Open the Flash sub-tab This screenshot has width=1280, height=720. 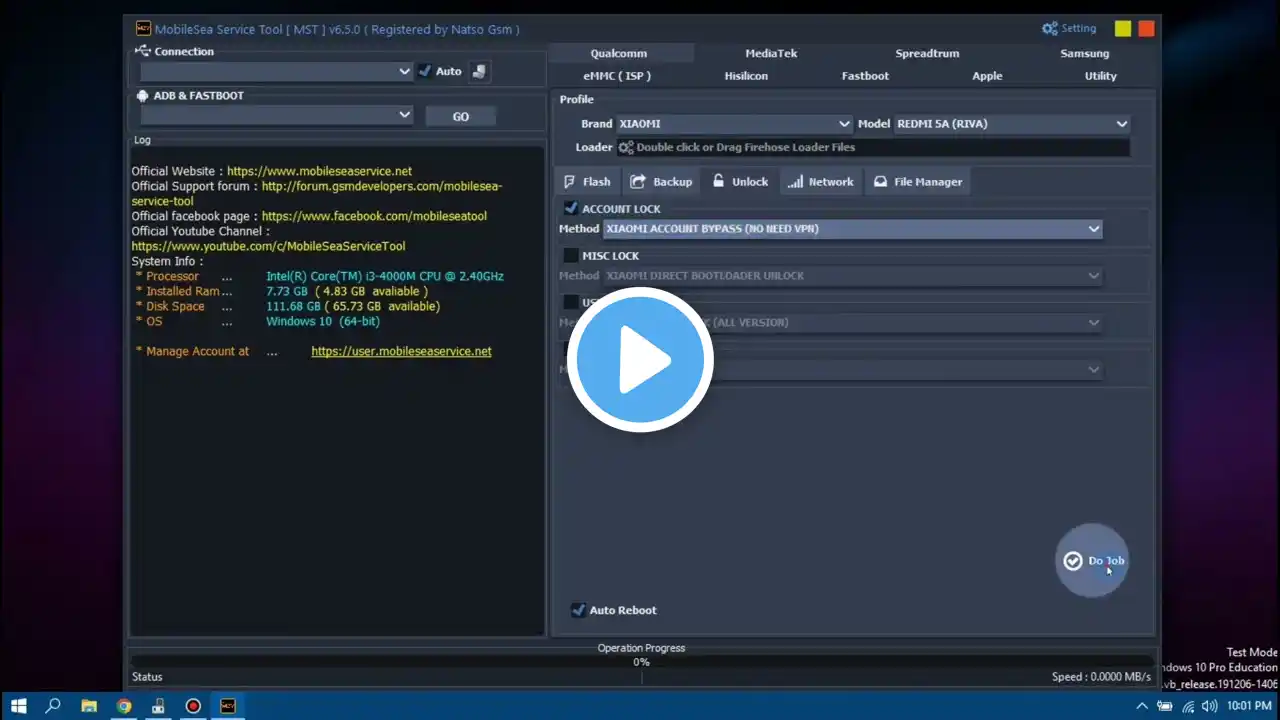click(587, 182)
